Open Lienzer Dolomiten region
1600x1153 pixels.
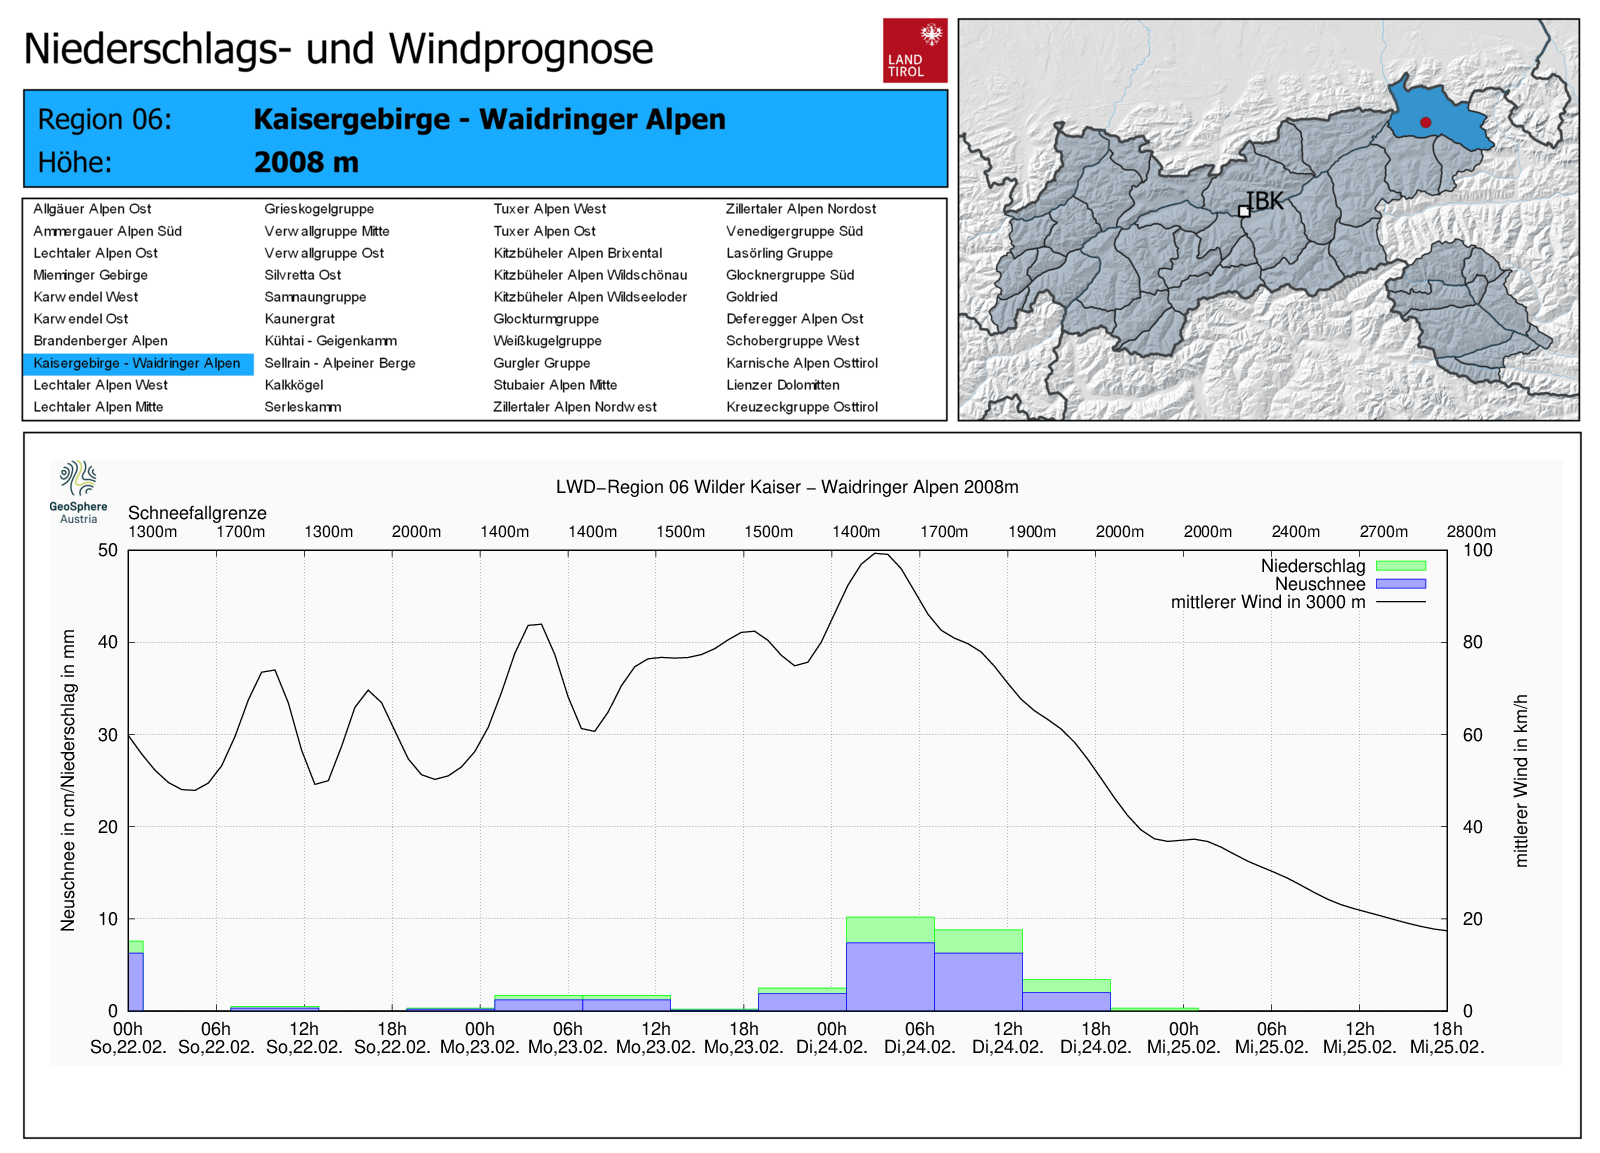782,385
